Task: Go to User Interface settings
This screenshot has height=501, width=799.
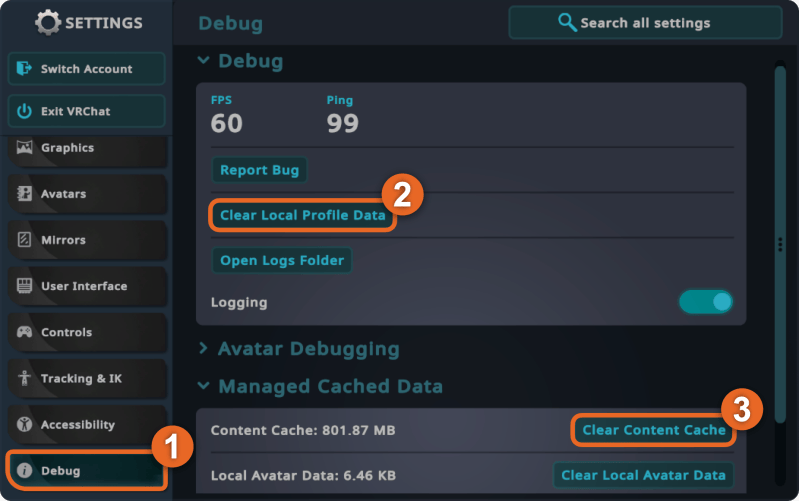Action: [x=88, y=286]
